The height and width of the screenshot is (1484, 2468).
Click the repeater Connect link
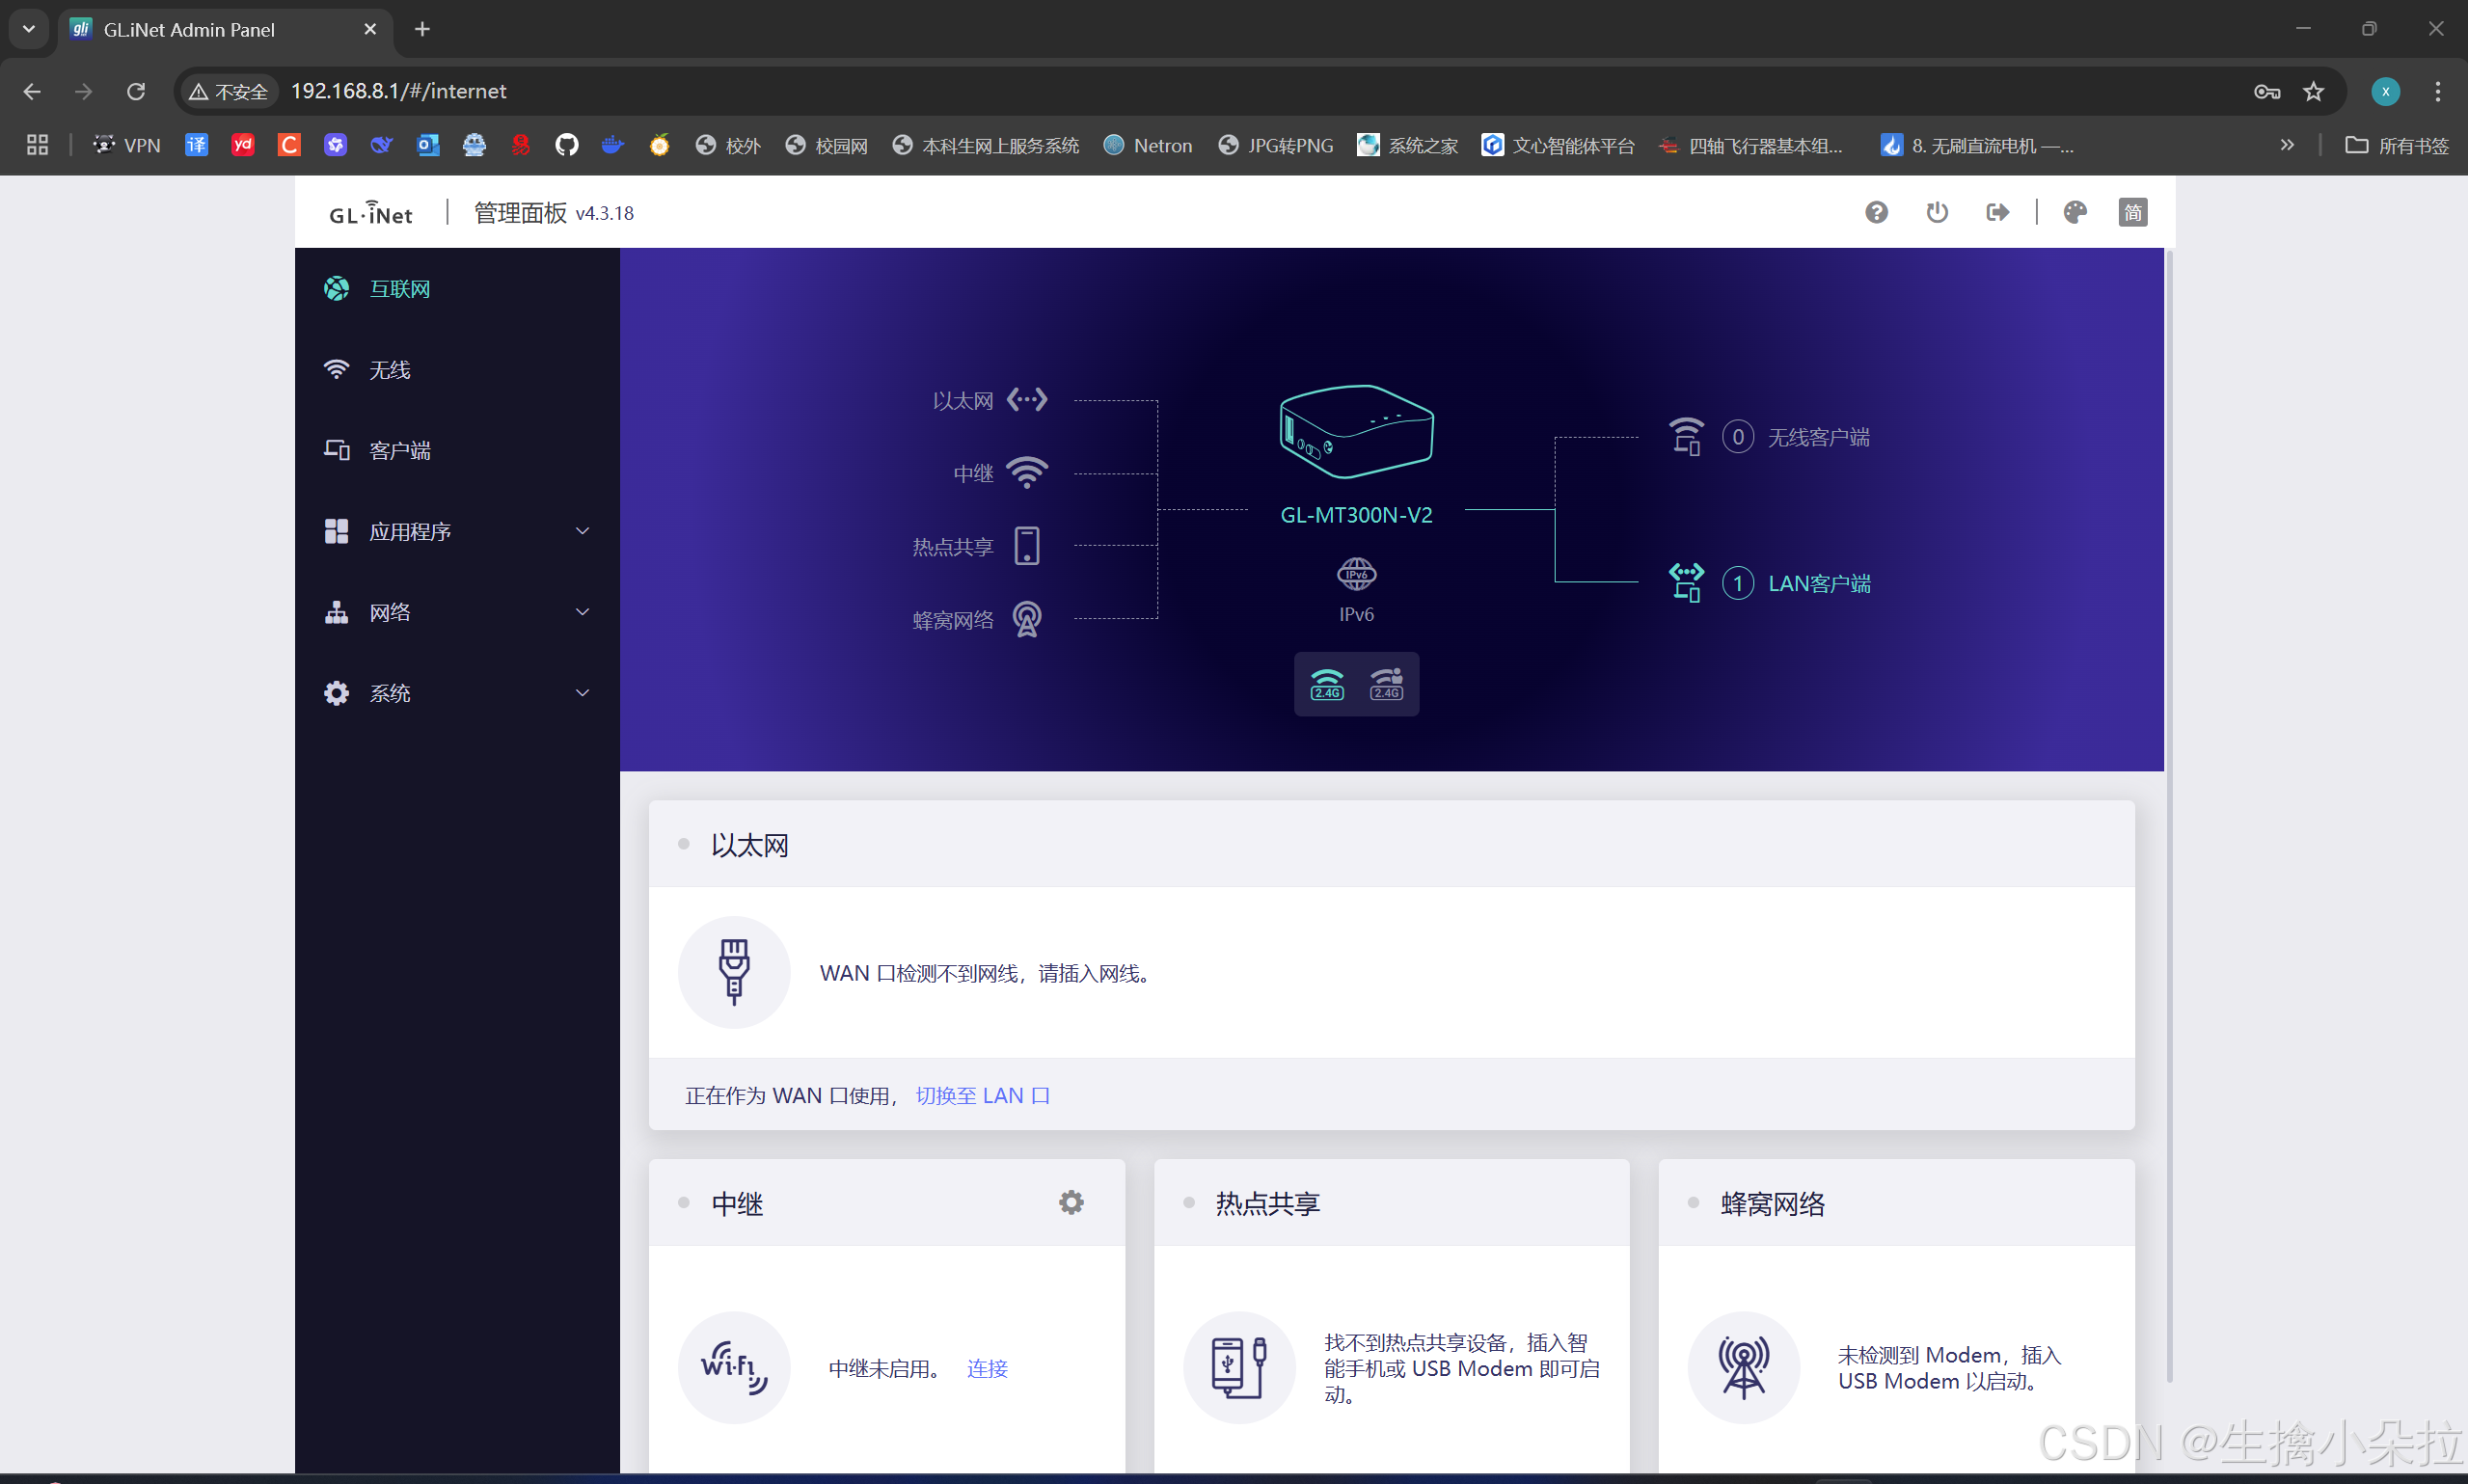(x=987, y=1368)
